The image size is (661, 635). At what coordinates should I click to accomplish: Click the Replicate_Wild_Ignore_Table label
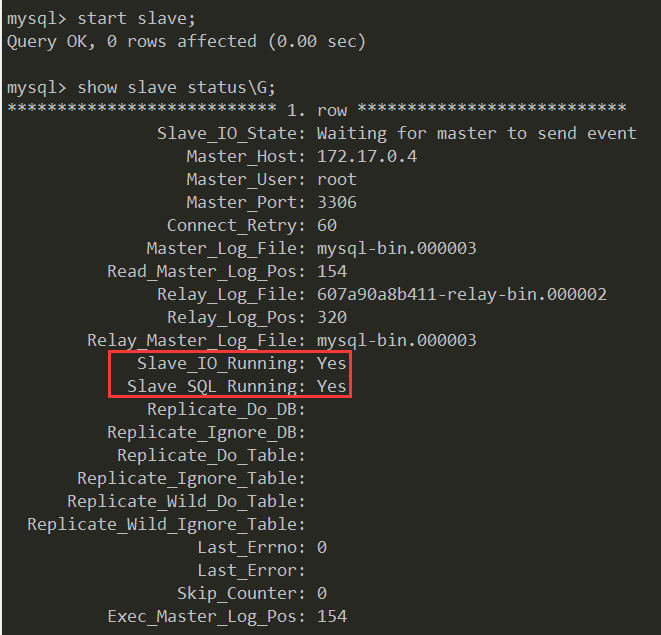pyautogui.click(x=166, y=525)
